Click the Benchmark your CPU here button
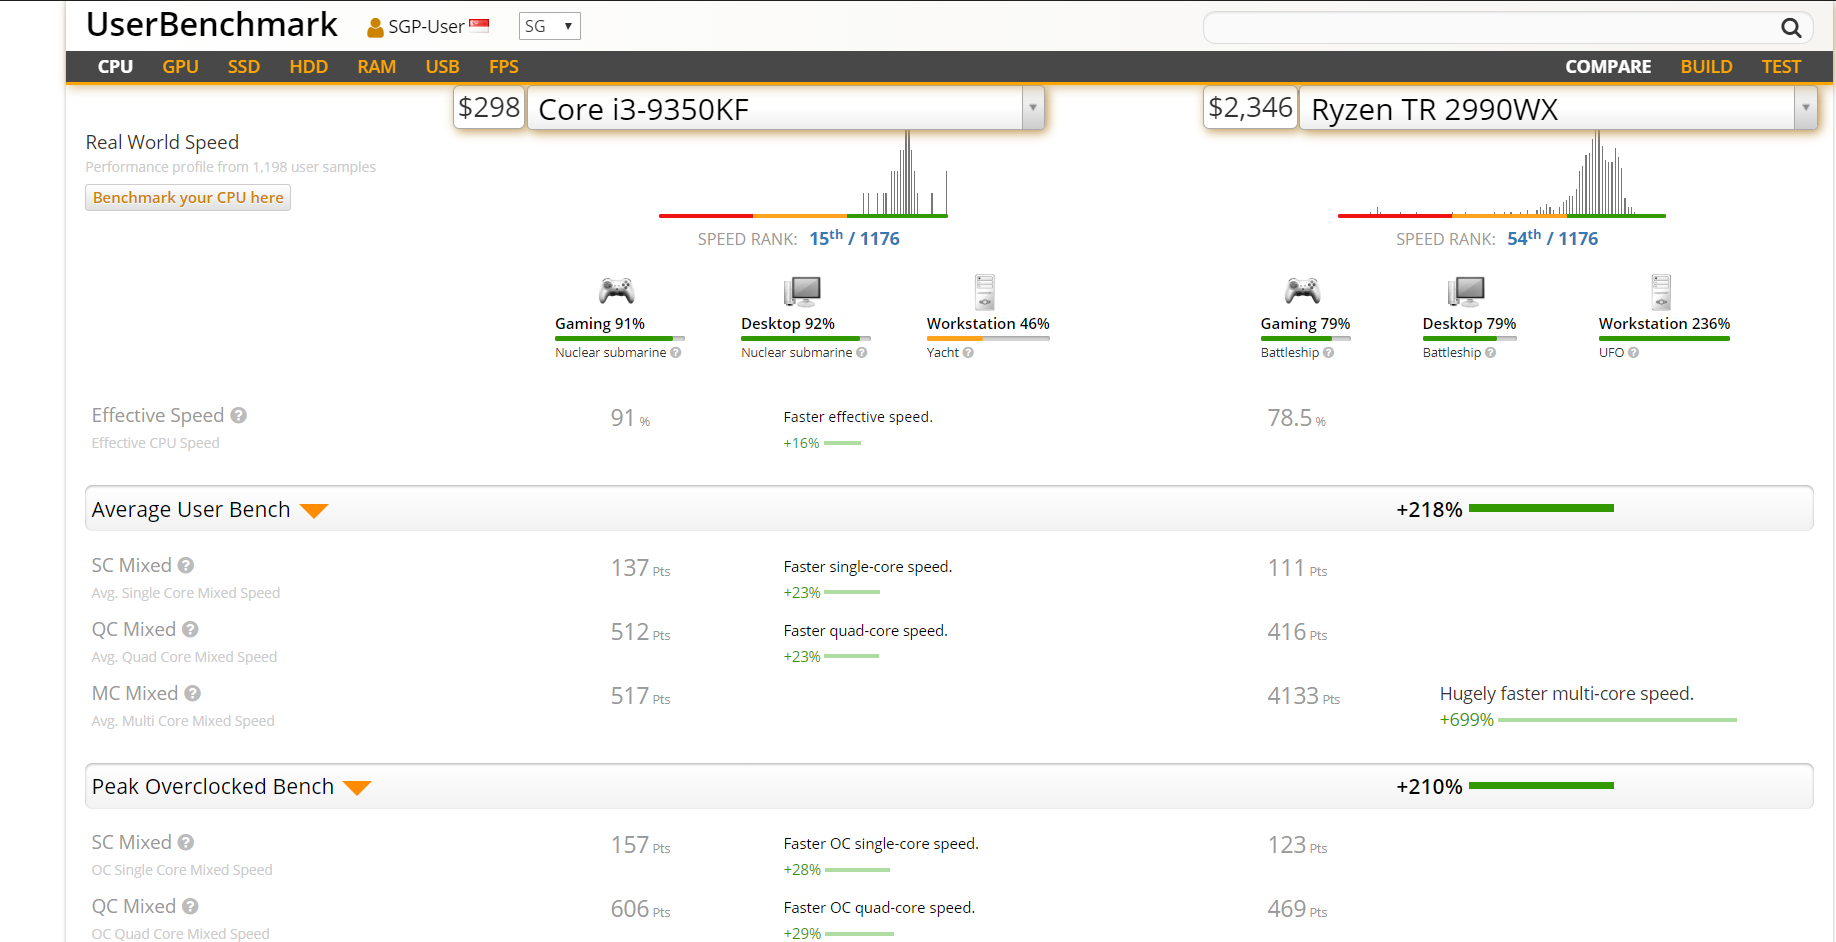 click(188, 198)
